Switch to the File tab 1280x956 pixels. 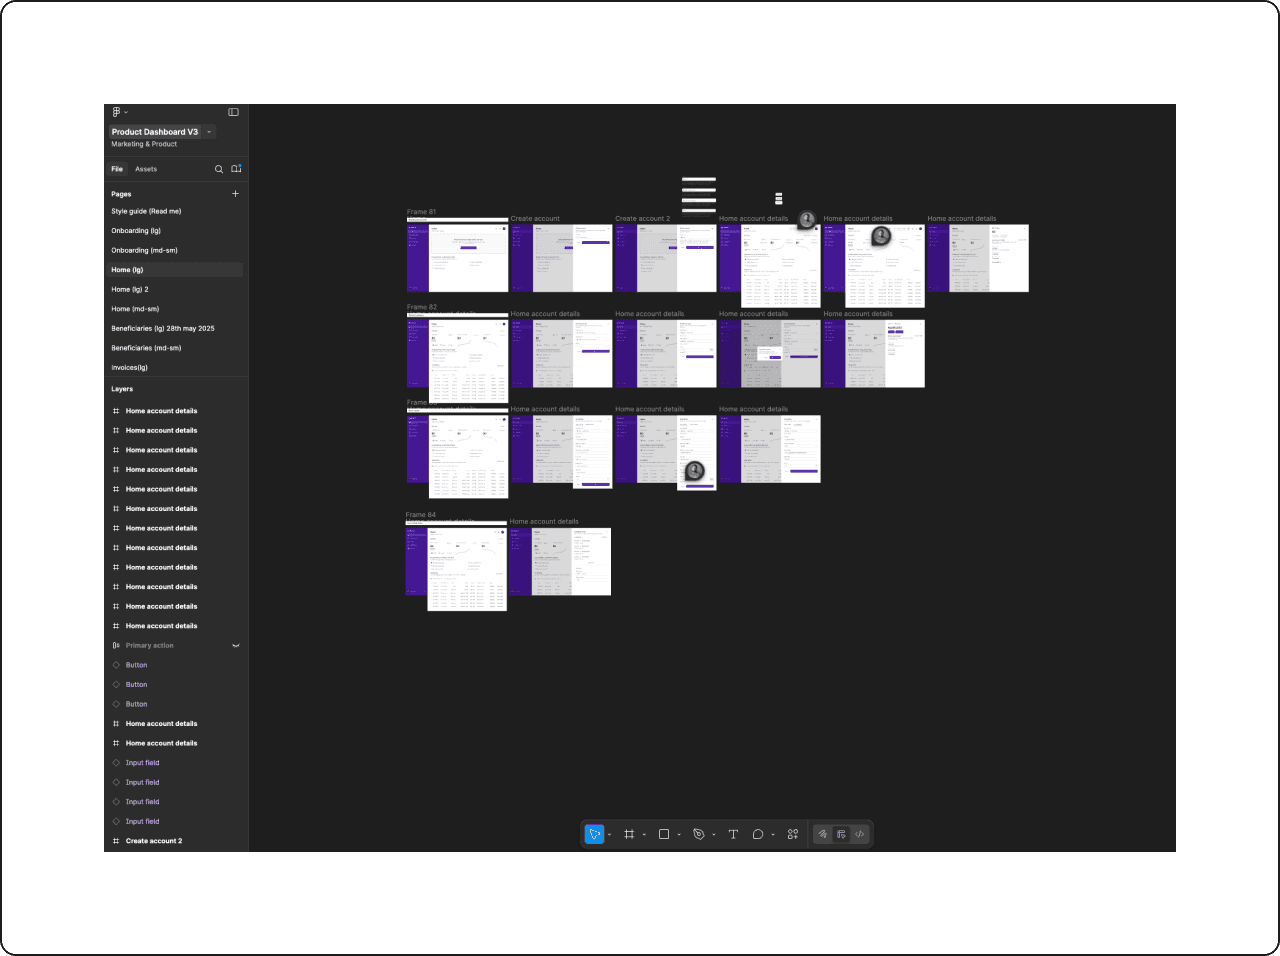click(117, 169)
